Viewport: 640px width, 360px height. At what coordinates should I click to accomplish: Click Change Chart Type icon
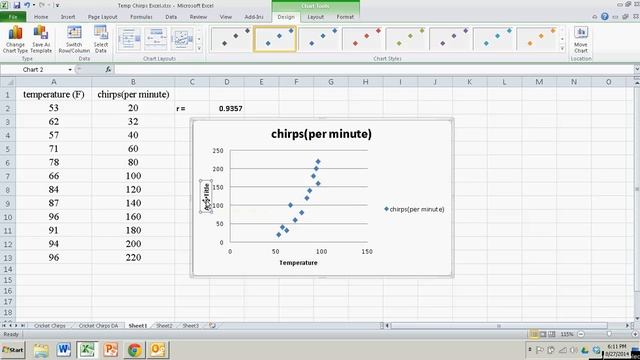(16, 39)
